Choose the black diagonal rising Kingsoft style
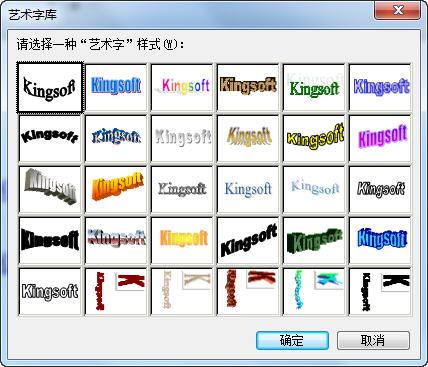Image resolution: width=428 pixels, height=367 pixels. (248, 240)
